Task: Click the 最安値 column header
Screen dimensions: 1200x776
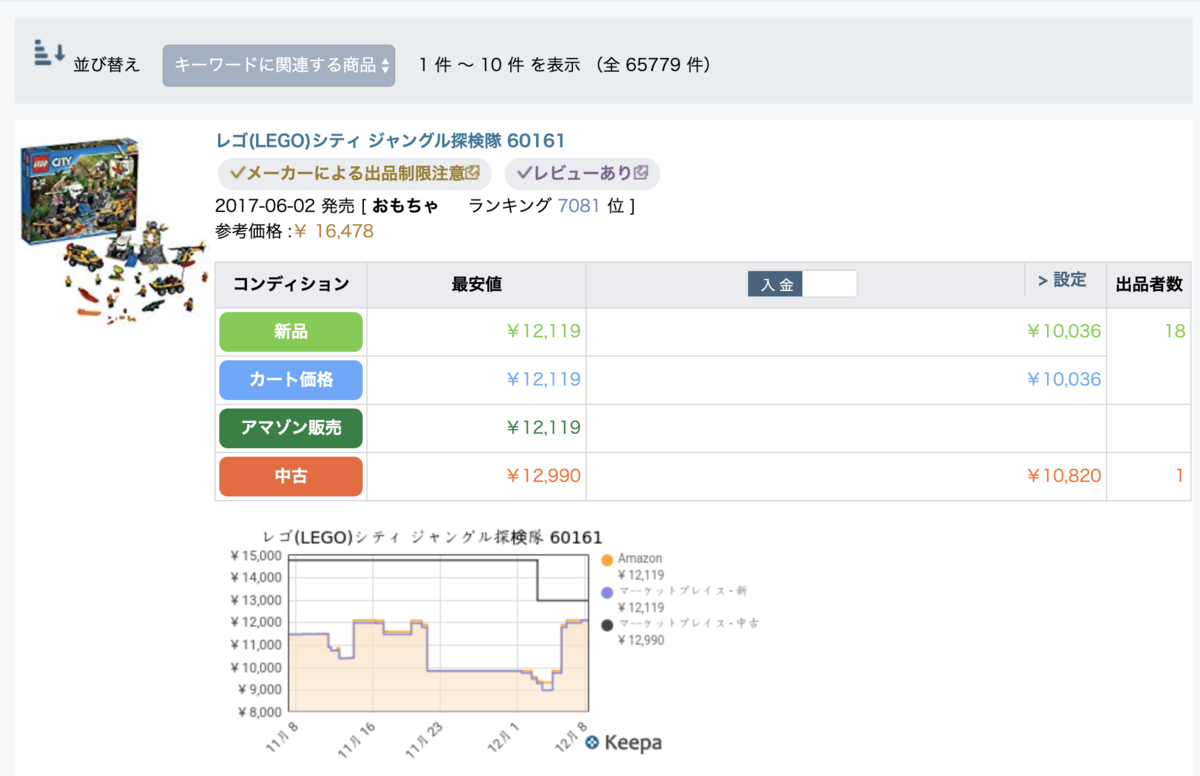Action: click(x=477, y=284)
